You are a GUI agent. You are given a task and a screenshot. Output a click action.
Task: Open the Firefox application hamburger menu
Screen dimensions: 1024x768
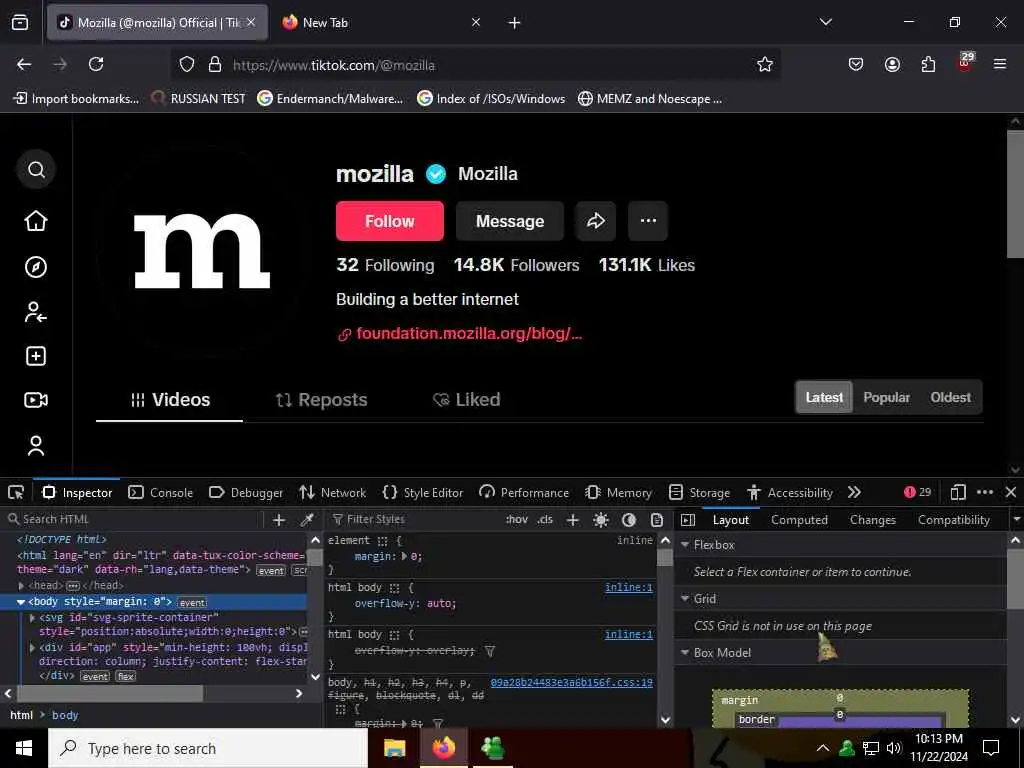tap(1000, 64)
